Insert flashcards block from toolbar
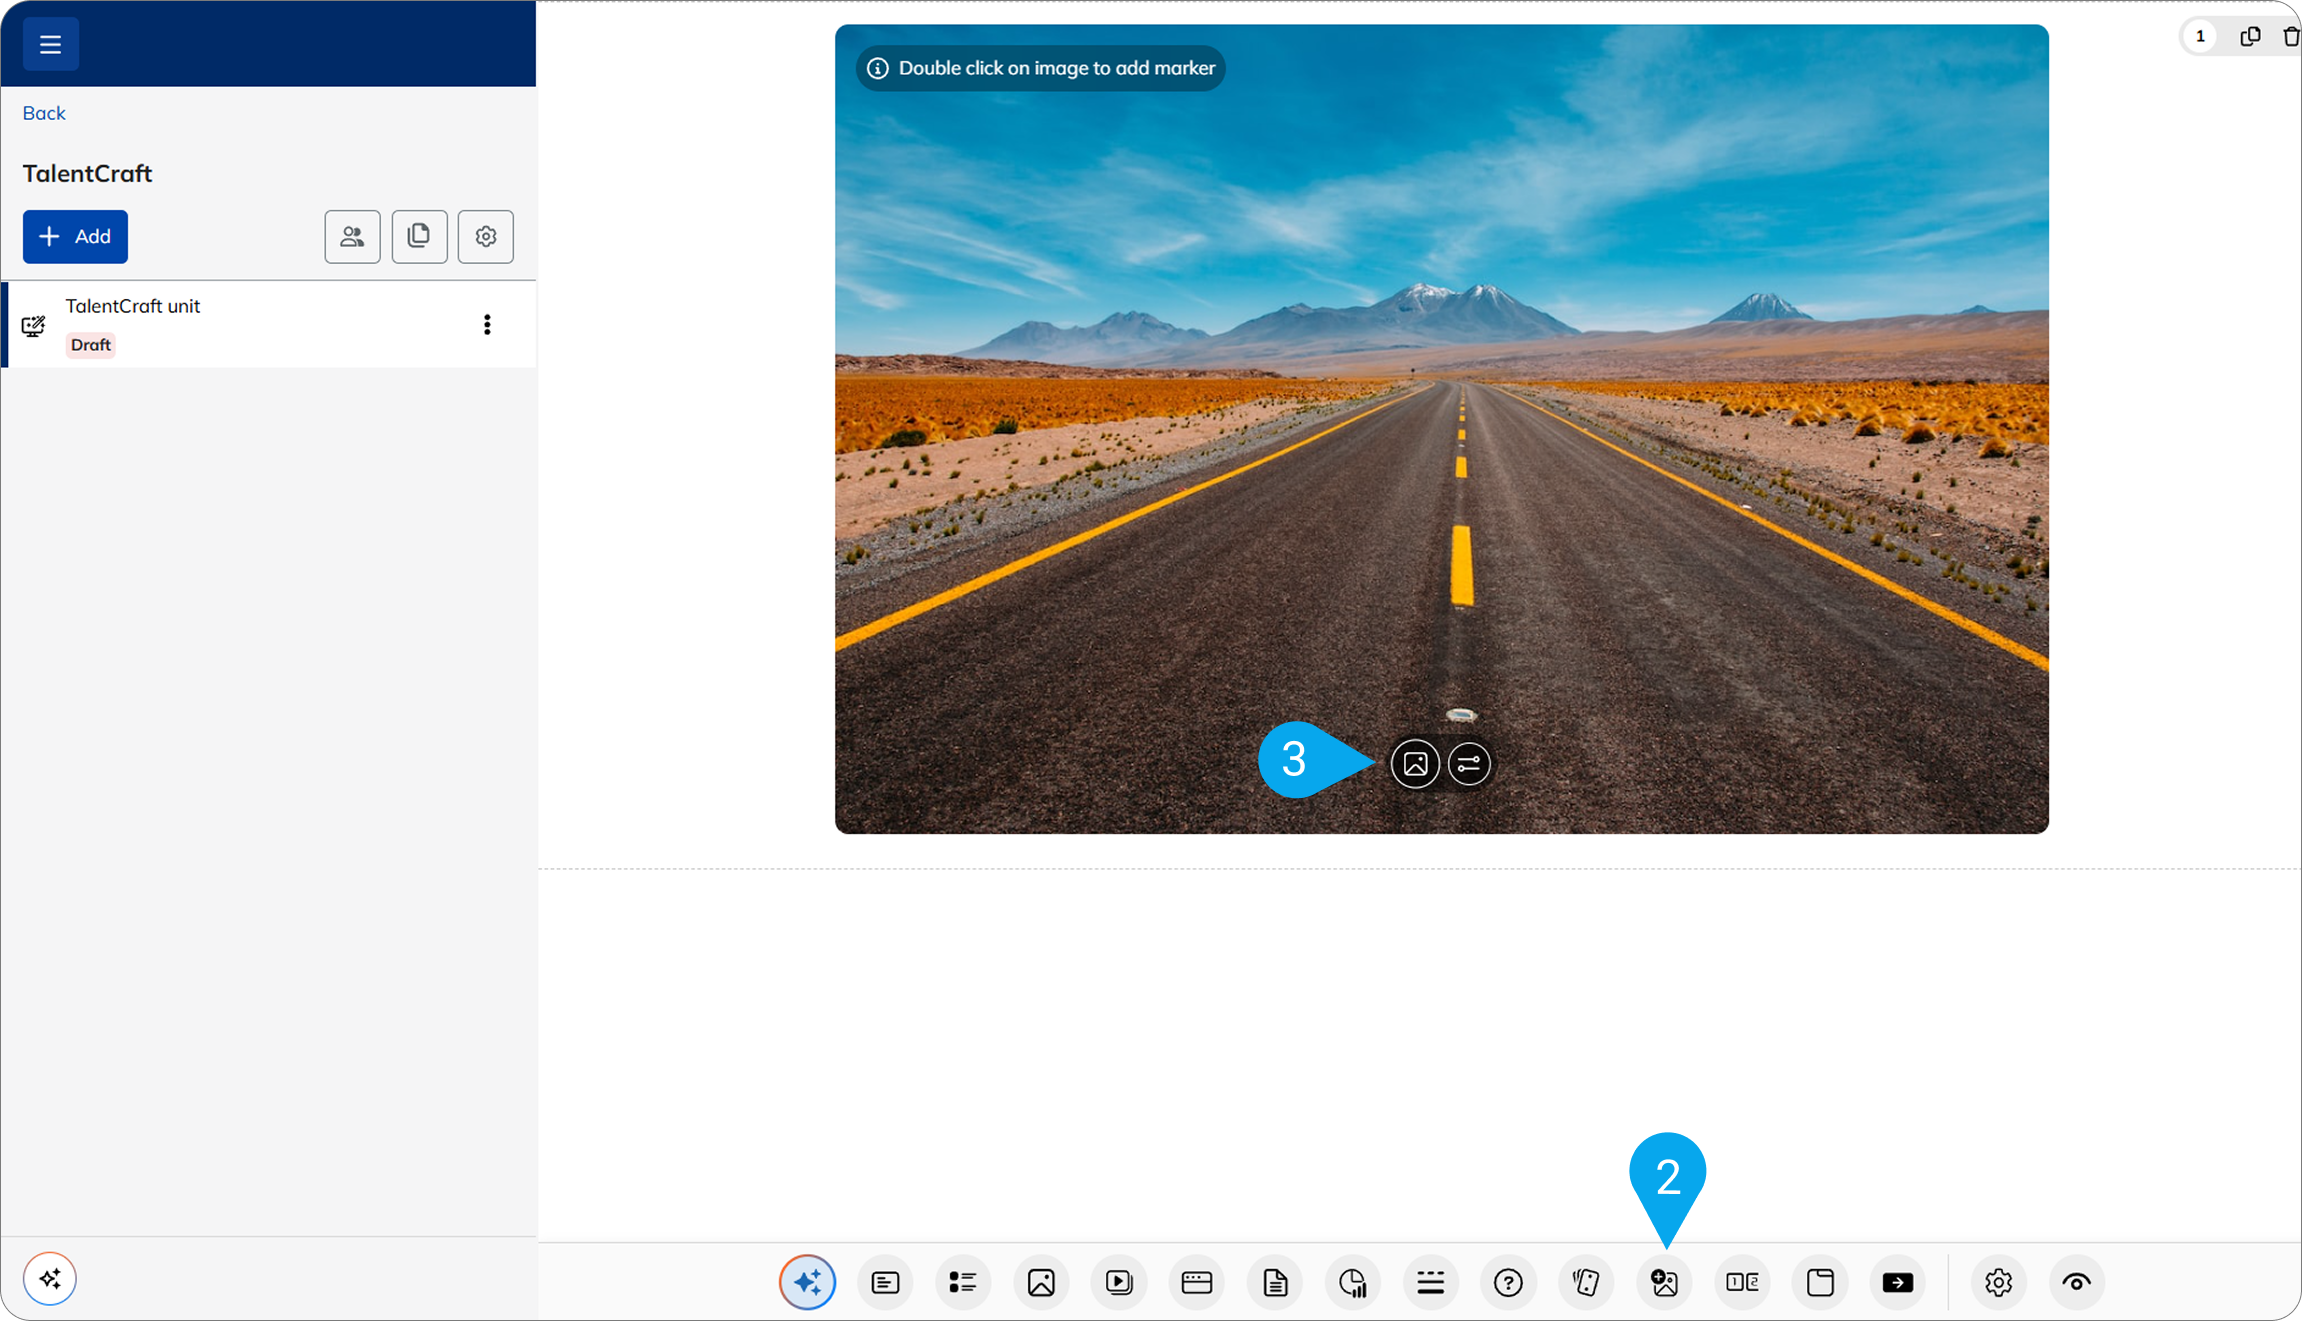Screen dimensions: 2302x1321 (x=1586, y=1282)
